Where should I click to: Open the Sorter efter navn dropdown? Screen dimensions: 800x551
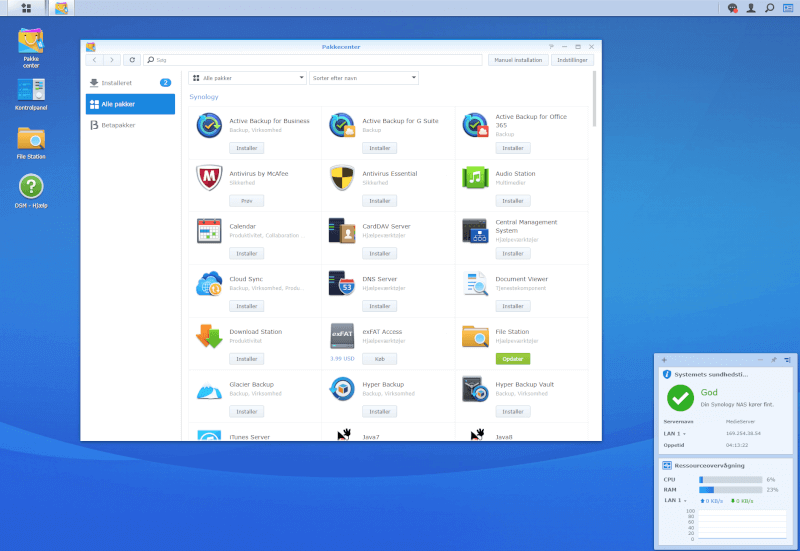pyautogui.click(x=364, y=78)
